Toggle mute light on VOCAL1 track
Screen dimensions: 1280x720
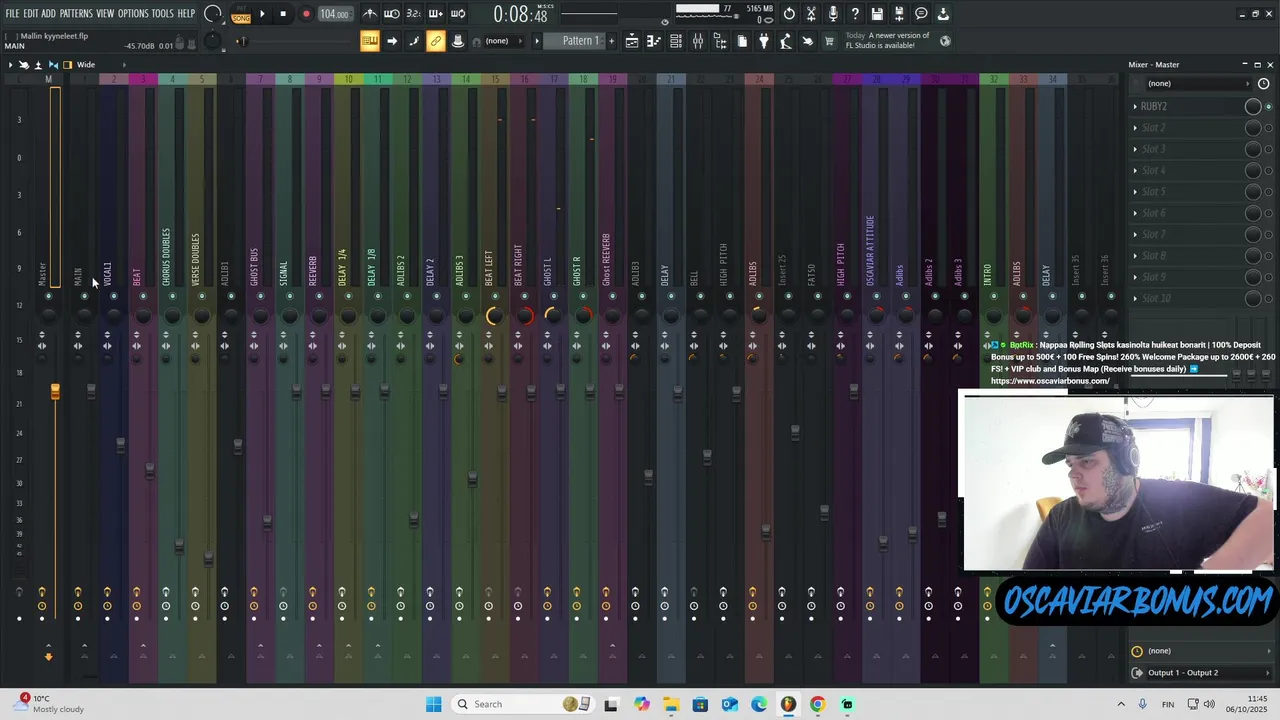113,296
